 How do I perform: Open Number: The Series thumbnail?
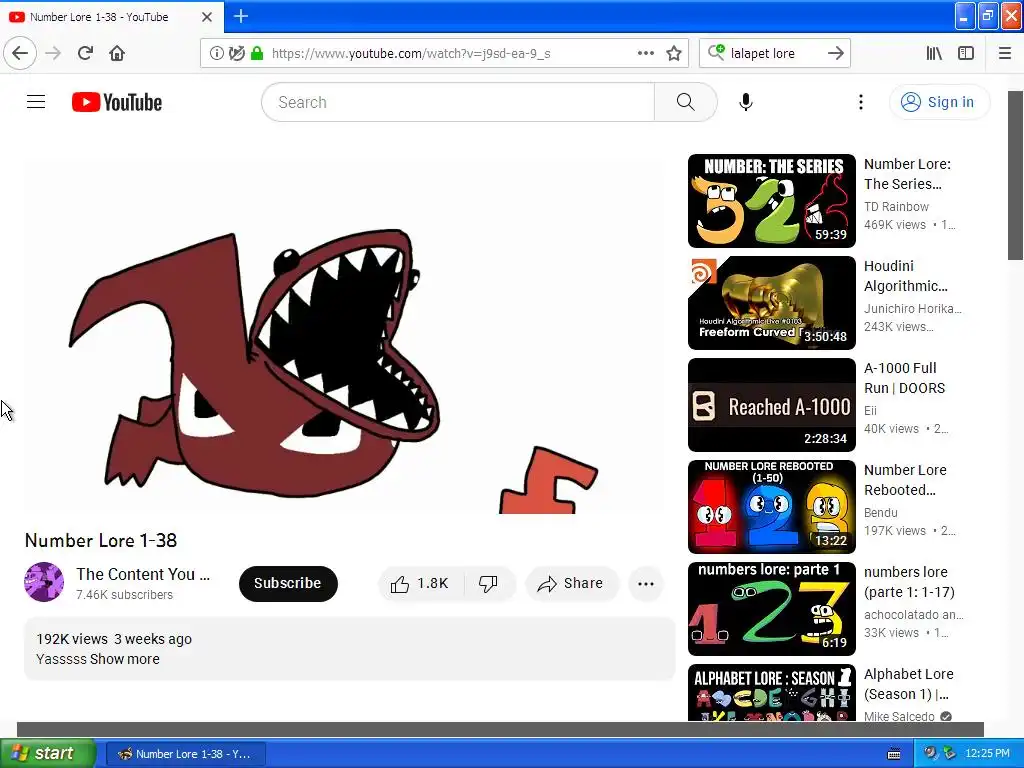771,200
